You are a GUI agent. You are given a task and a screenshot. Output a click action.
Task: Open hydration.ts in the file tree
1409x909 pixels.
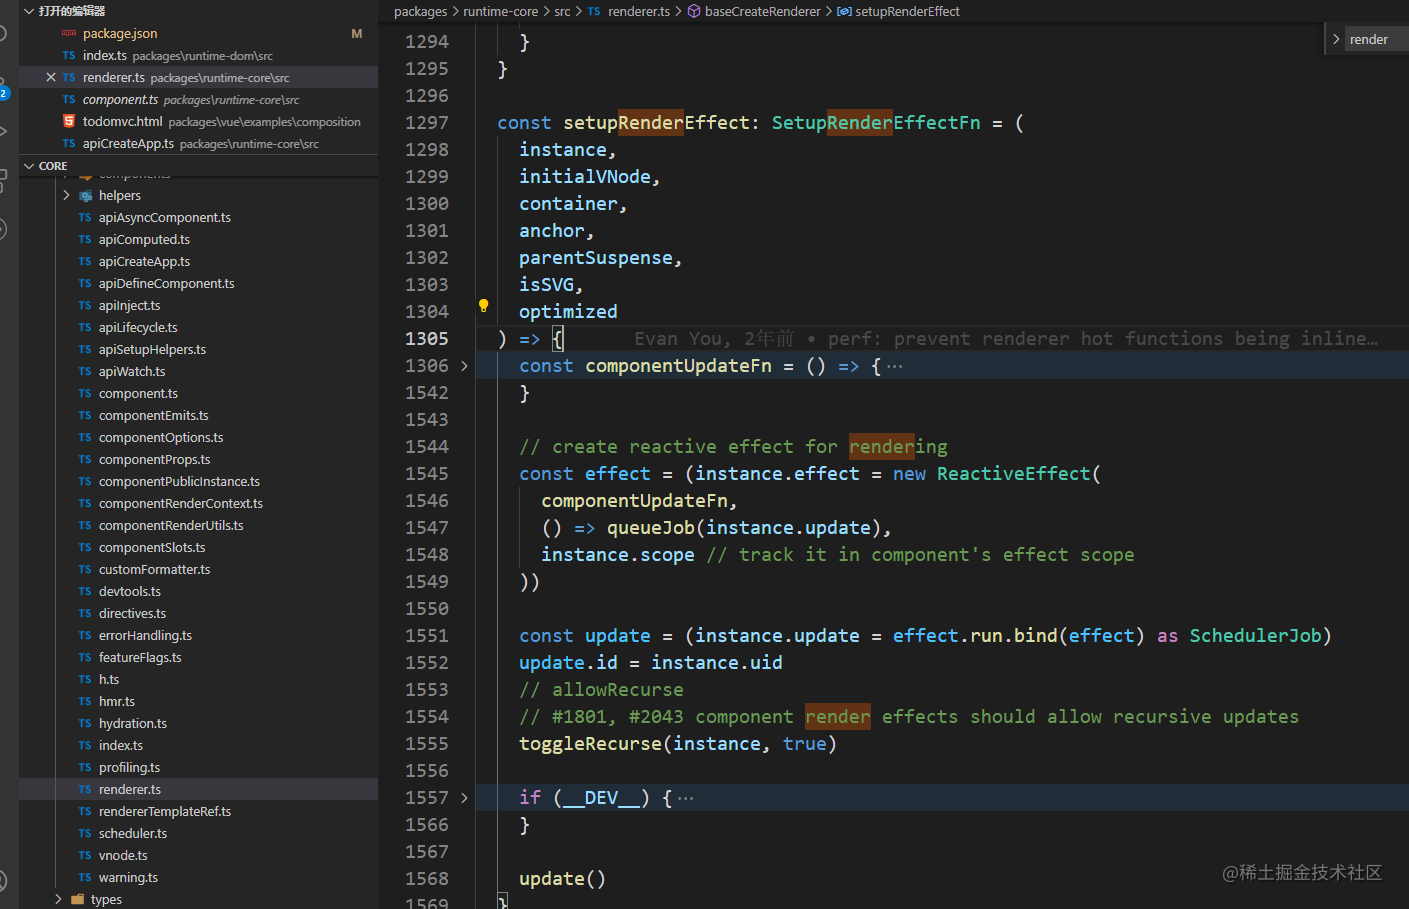(133, 724)
